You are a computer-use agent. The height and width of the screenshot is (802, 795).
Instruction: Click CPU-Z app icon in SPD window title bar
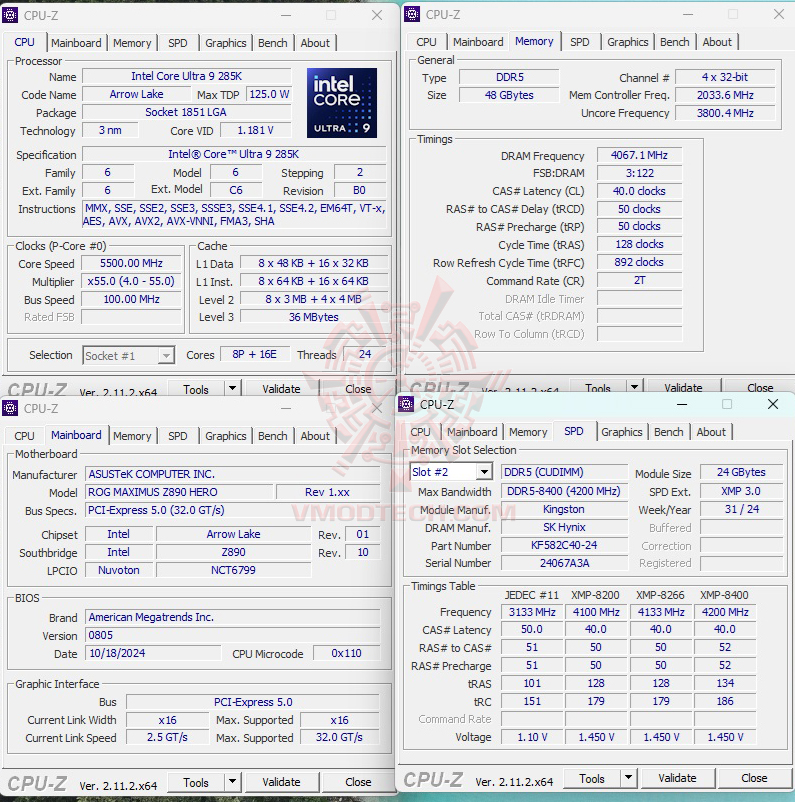click(406, 404)
